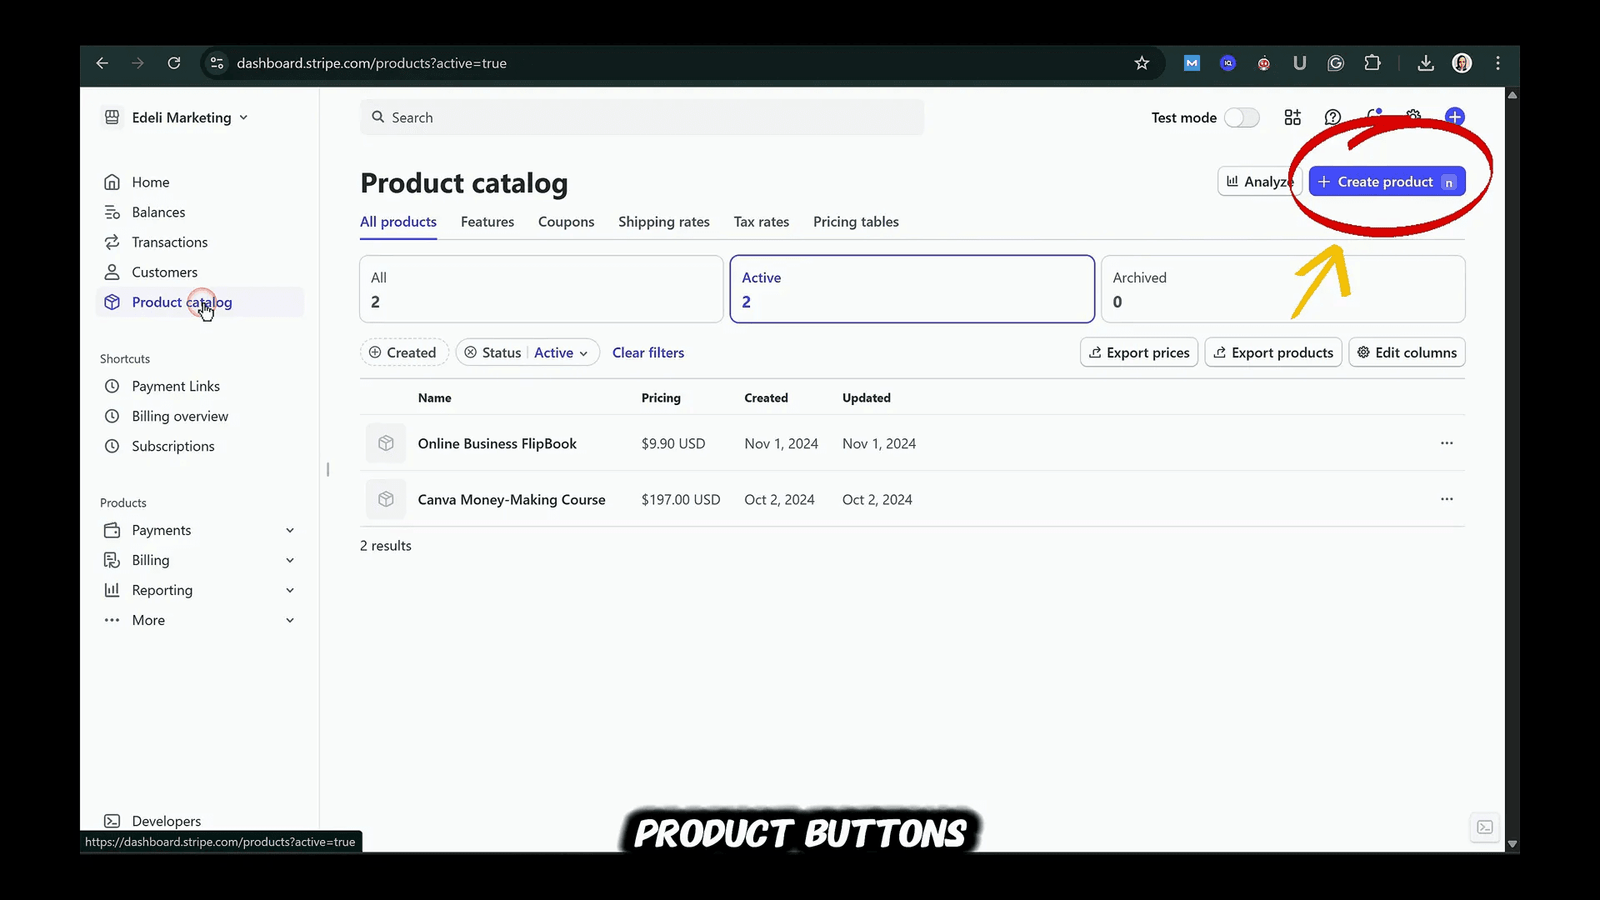This screenshot has width=1600, height=900.
Task: Switch to Features tab
Action: click(487, 222)
